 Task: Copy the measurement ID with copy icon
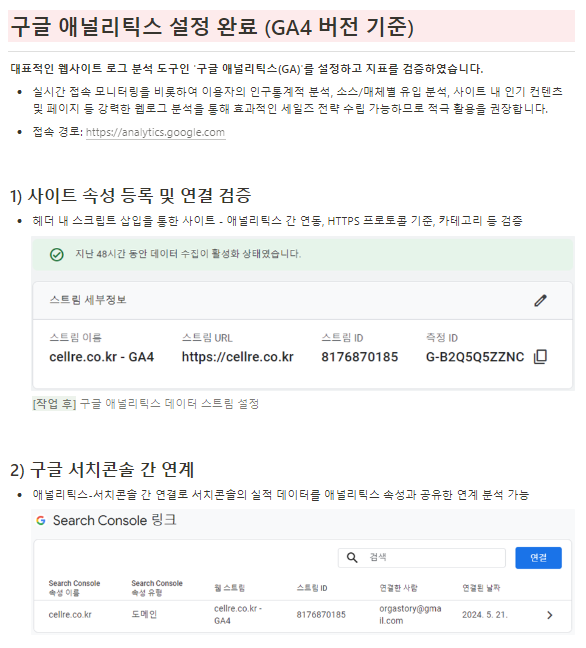click(x=540, y=357)
